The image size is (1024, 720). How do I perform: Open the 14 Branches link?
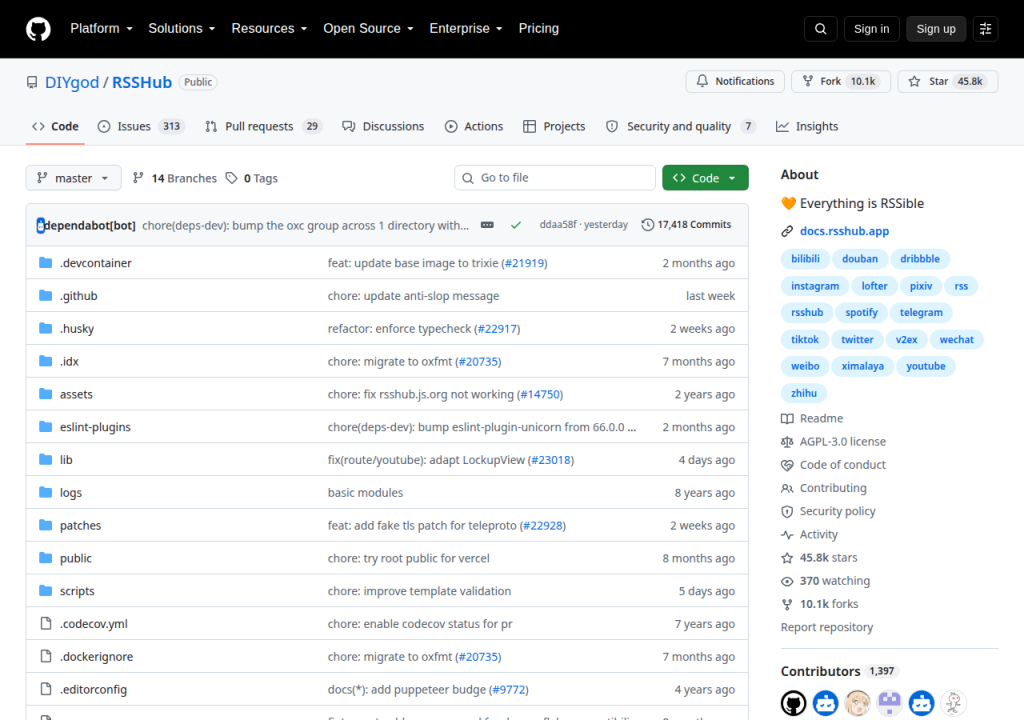pos(174,178)
